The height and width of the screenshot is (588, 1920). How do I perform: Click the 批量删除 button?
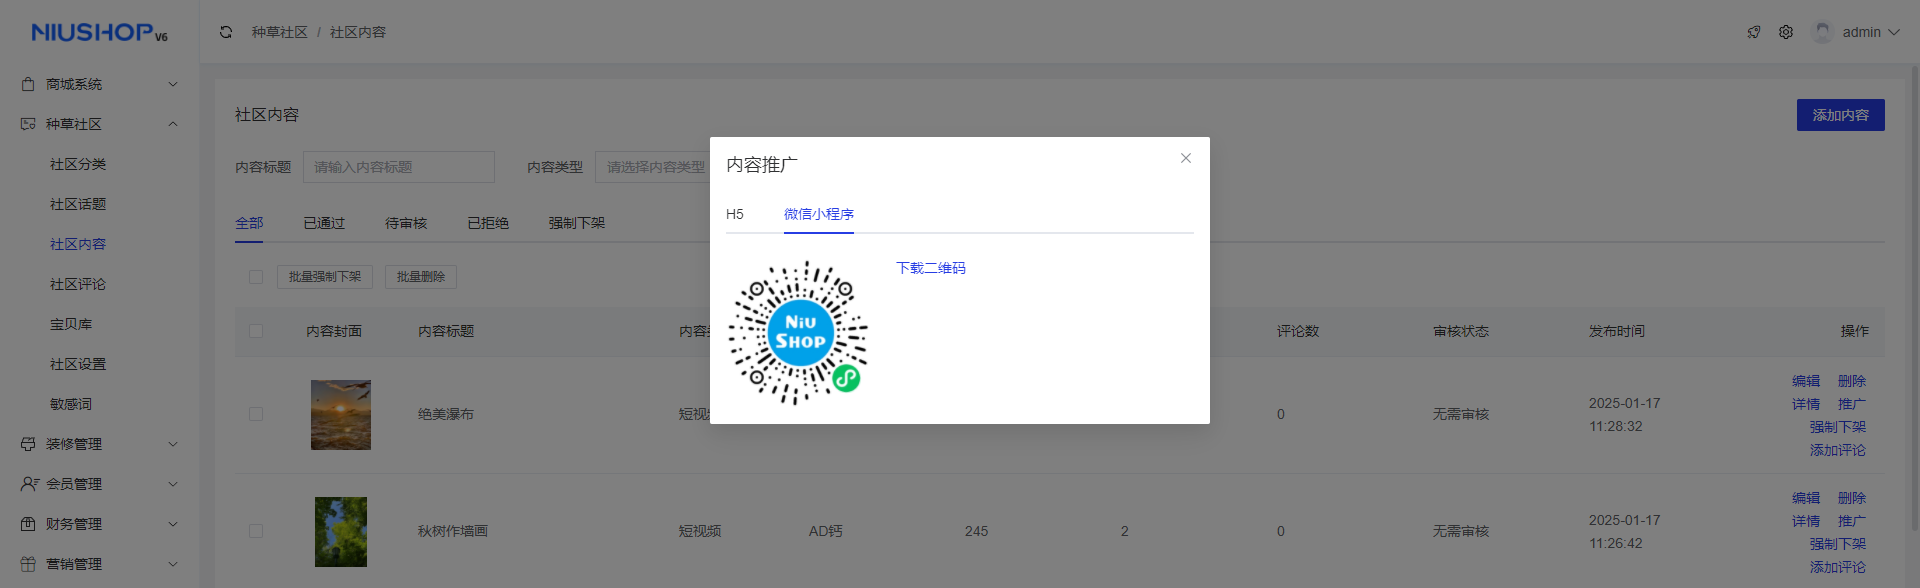pyautogui.click(x=421, y=277)
